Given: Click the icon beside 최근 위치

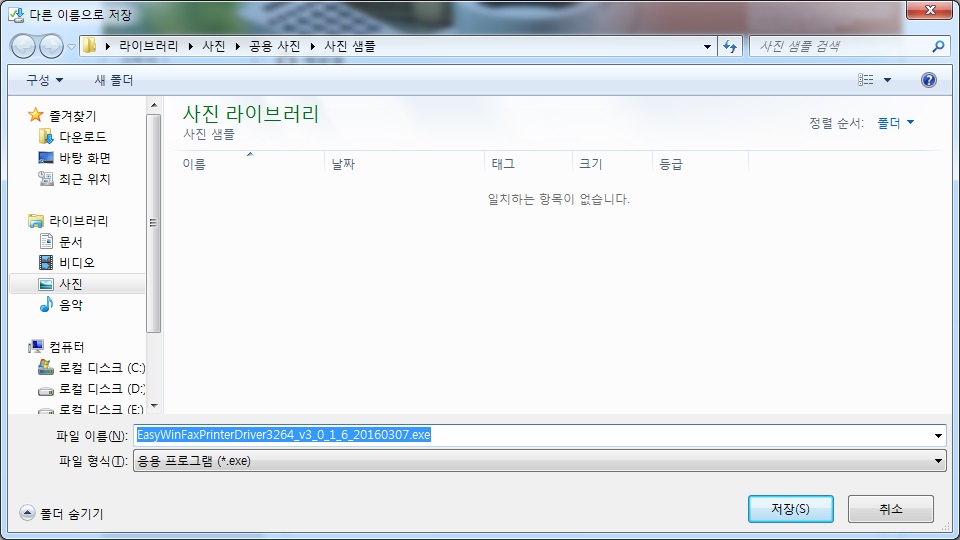Looking at the screenshot, I should tap(46, 178).
